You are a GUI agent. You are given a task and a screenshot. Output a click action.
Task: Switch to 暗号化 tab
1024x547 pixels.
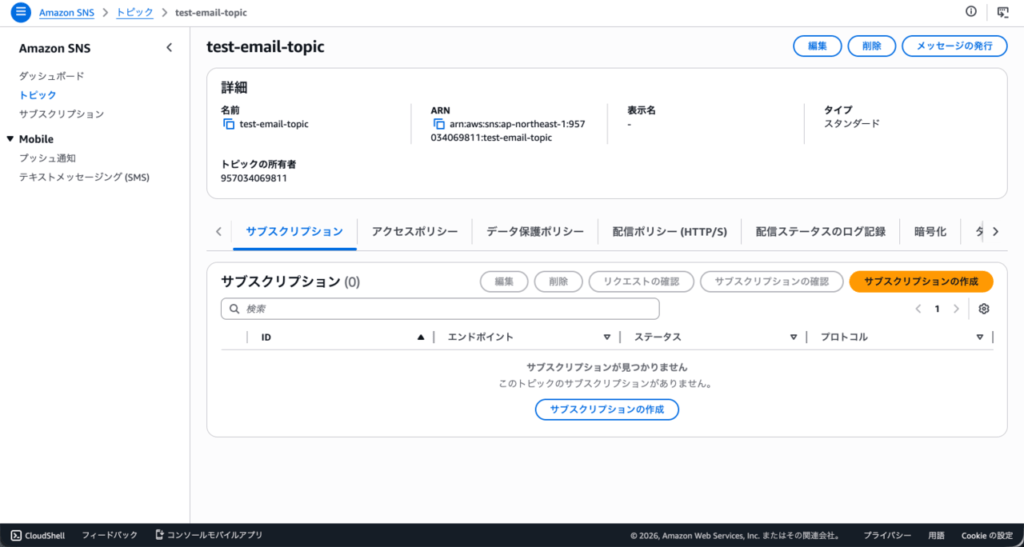tap(930, 232)
